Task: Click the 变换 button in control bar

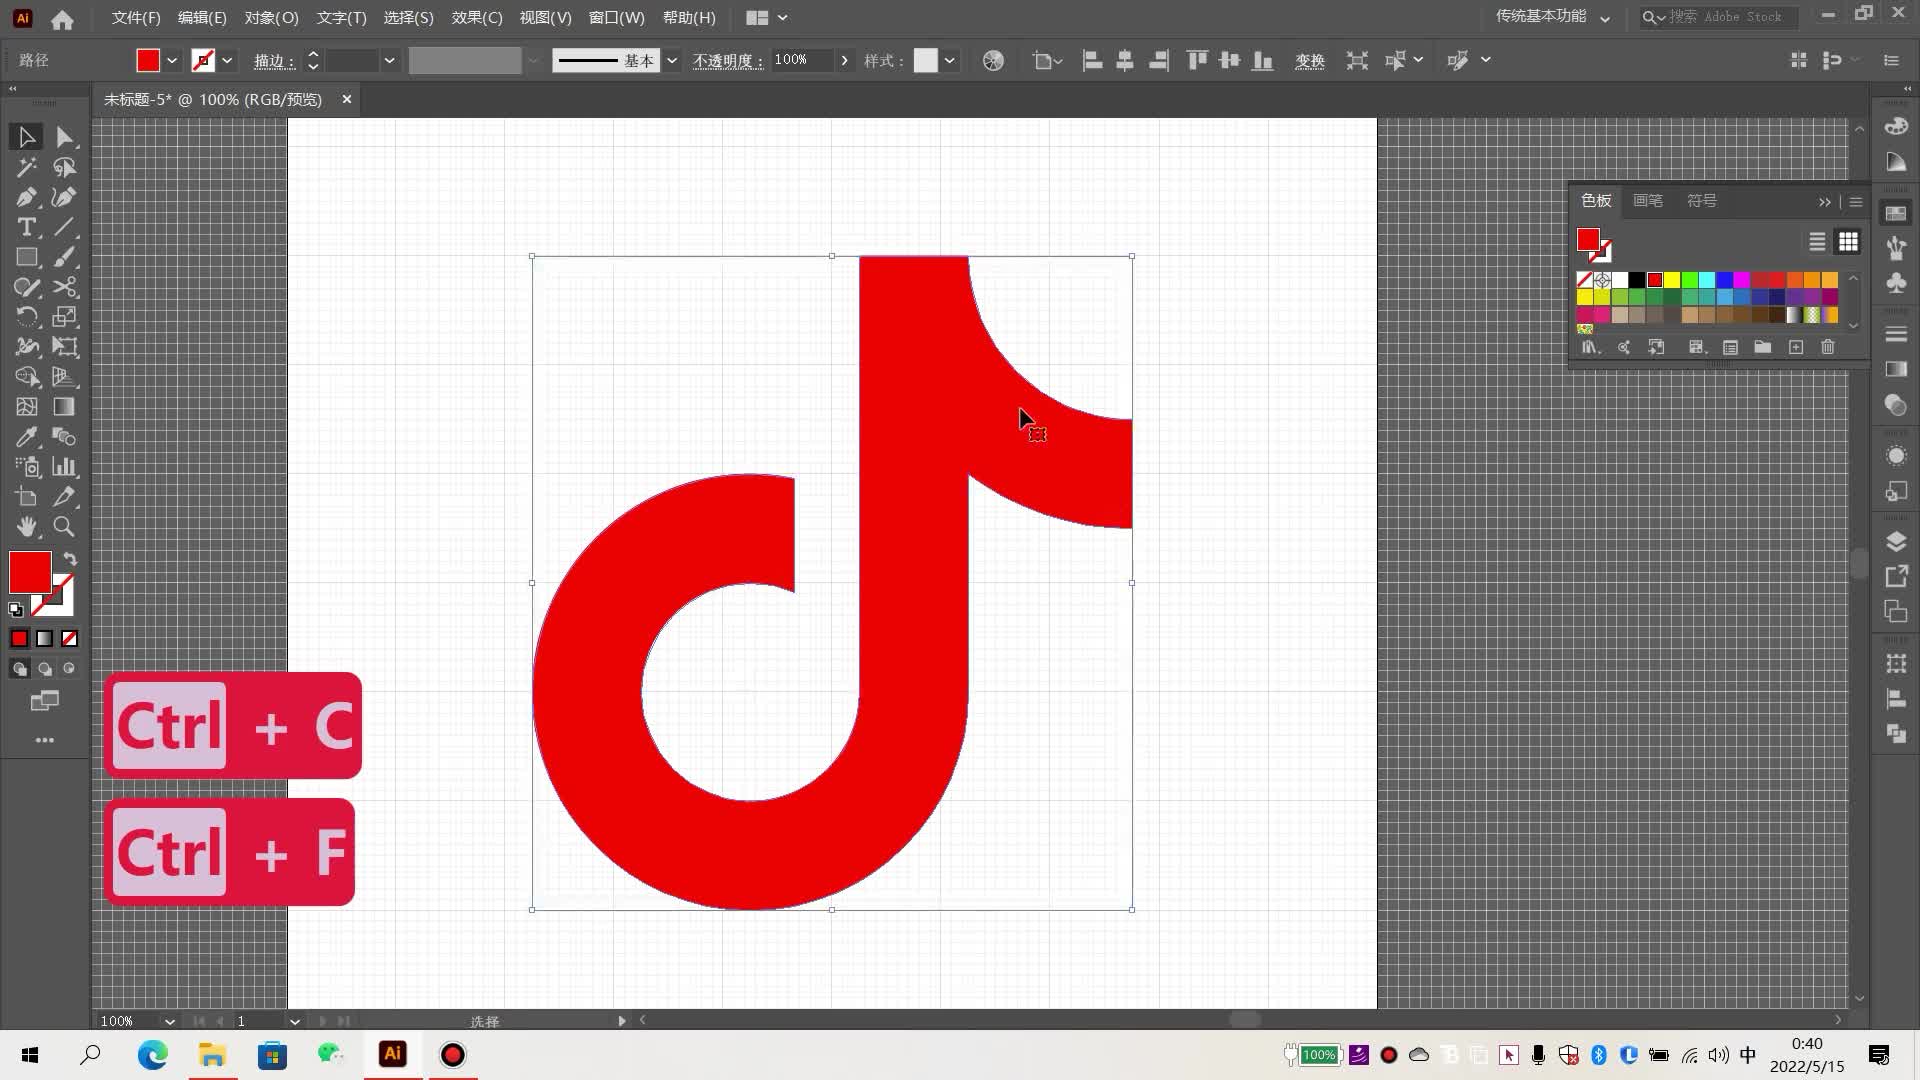Action: tap(1309, 61)
